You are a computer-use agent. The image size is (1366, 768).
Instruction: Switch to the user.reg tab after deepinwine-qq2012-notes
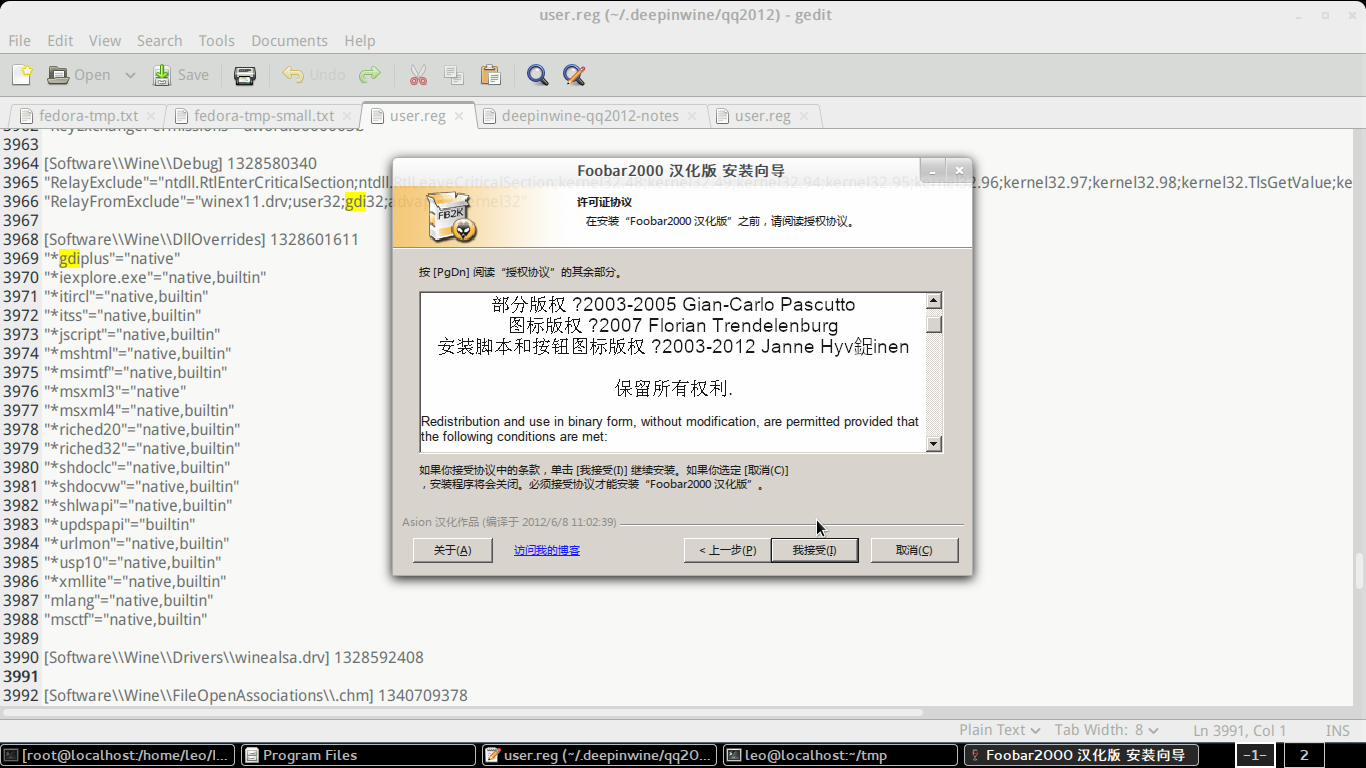[x=762, y=116]
